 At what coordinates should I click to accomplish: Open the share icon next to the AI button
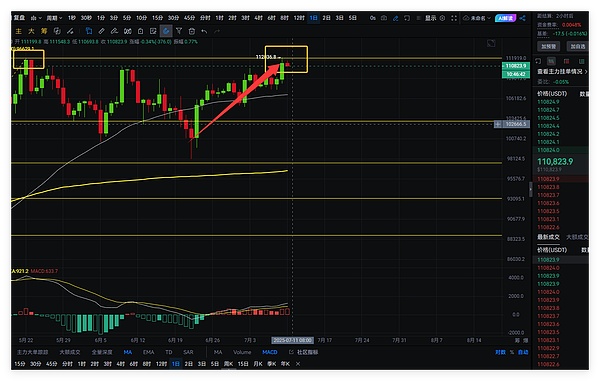(x=523, y=18)
